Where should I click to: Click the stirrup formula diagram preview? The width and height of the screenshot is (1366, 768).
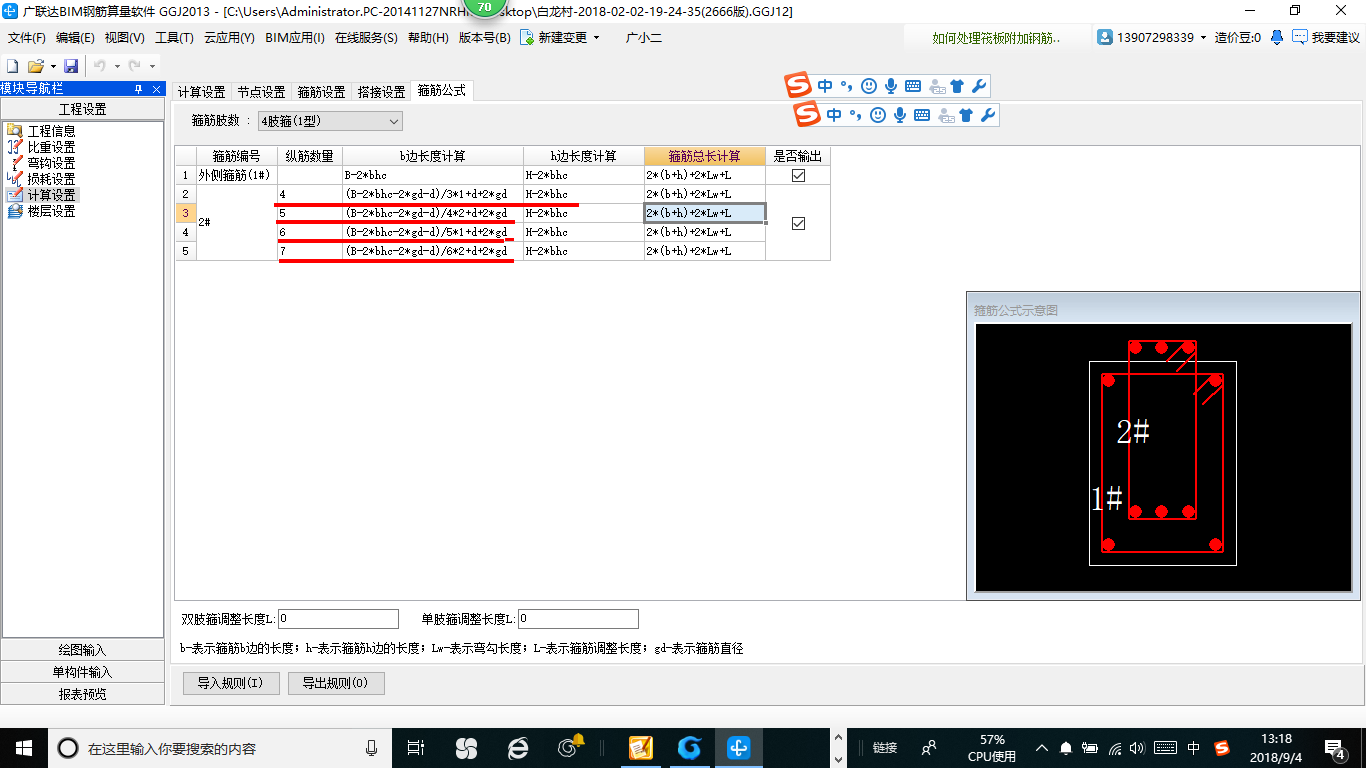(x=1164, y=457)
